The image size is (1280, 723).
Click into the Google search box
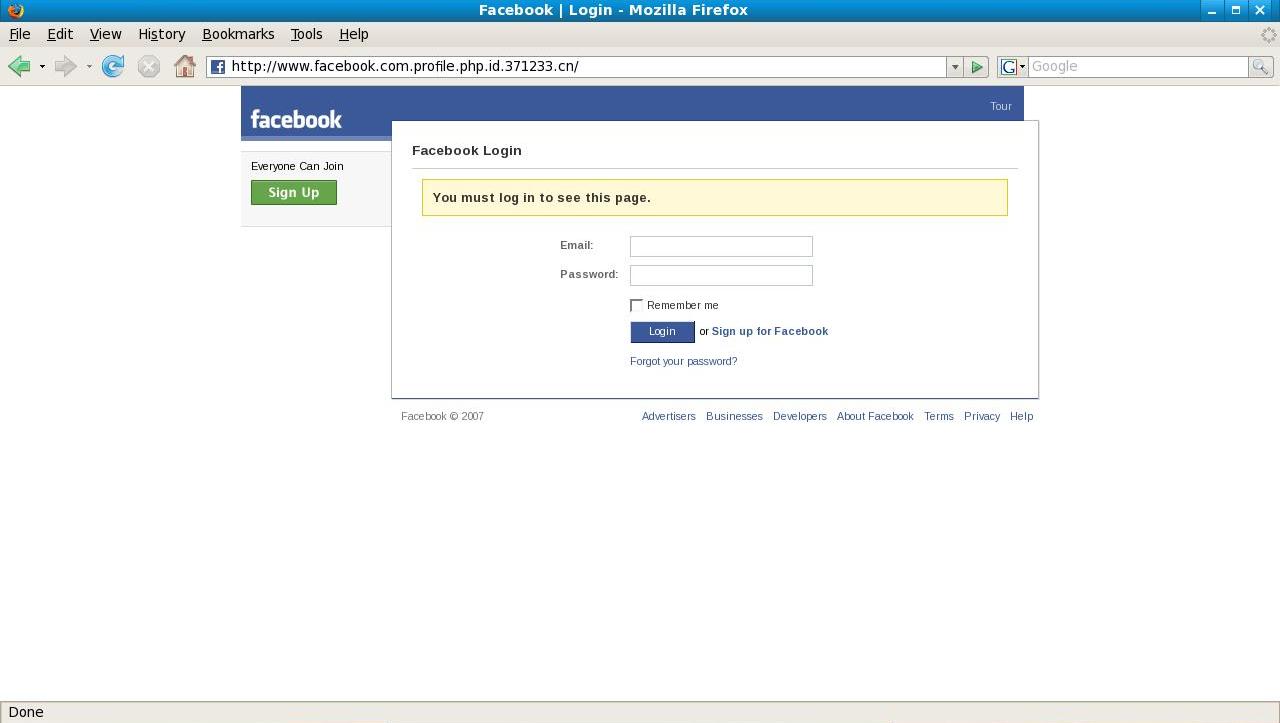[x=1137, y=66]
